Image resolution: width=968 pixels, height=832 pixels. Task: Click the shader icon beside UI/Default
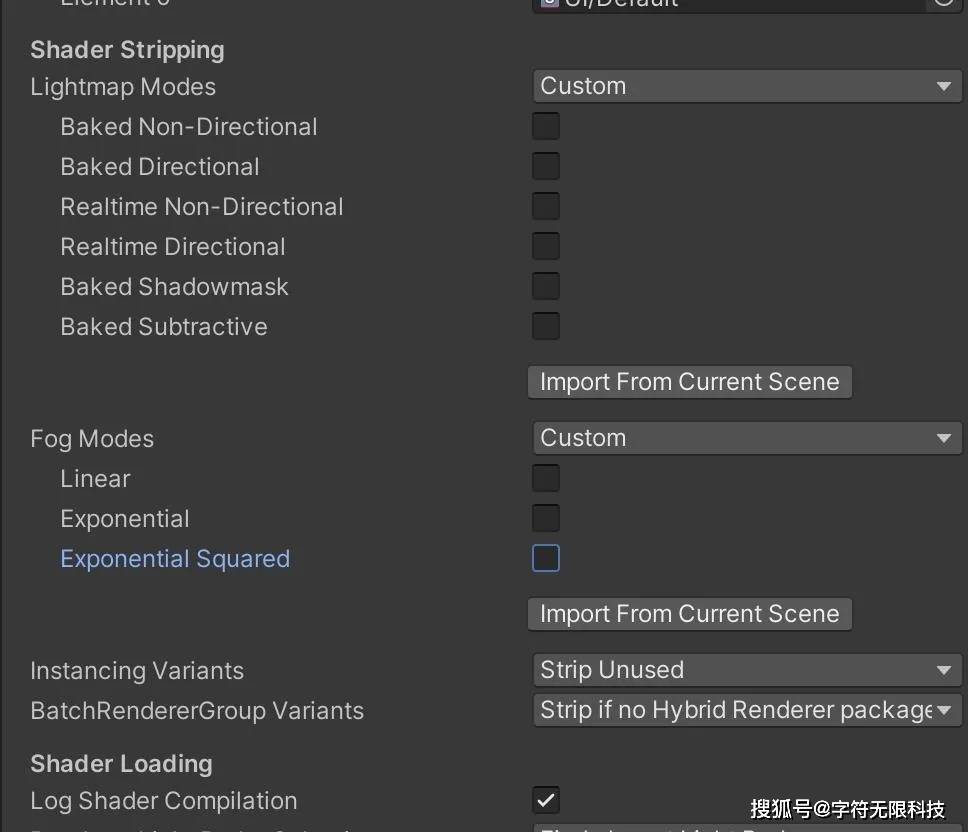tap(548, 3)
